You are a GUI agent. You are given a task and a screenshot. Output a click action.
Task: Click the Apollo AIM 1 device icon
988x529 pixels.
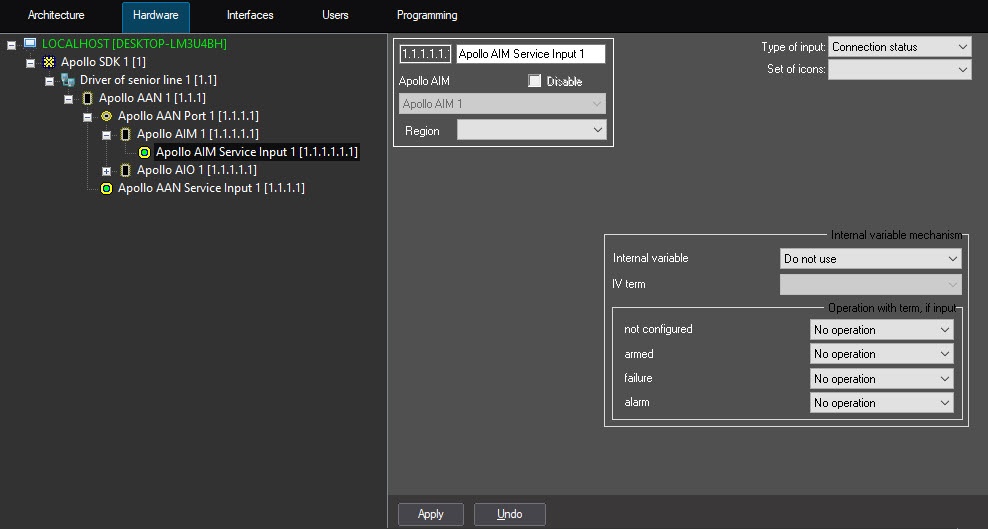125,134
